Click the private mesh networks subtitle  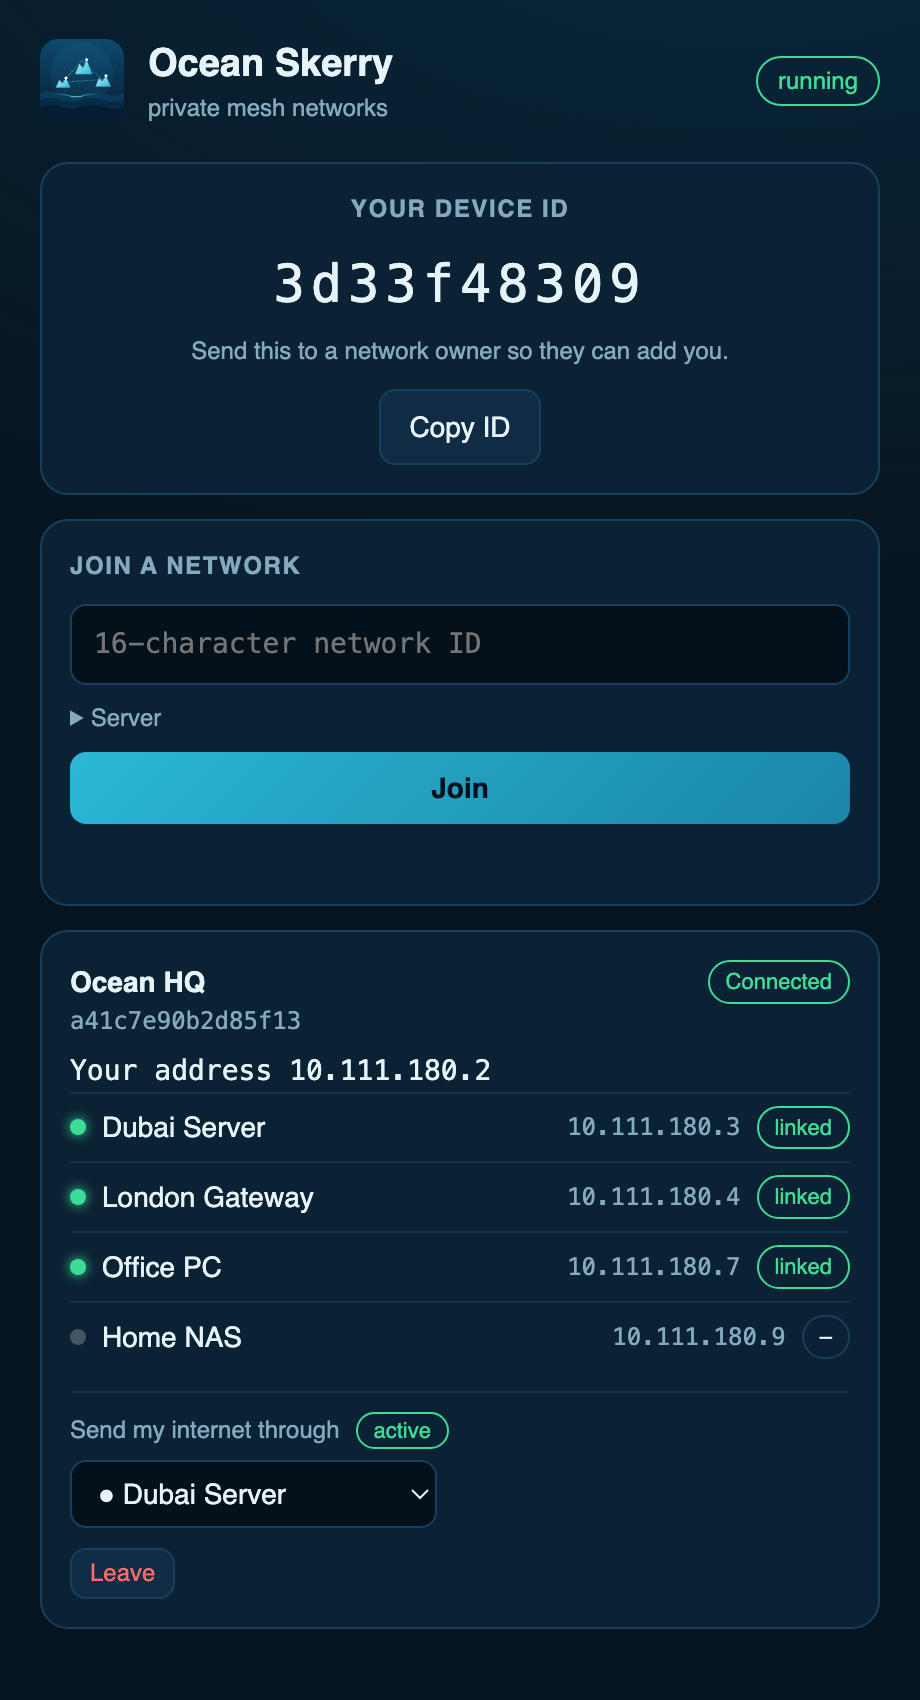pos(268,108)
